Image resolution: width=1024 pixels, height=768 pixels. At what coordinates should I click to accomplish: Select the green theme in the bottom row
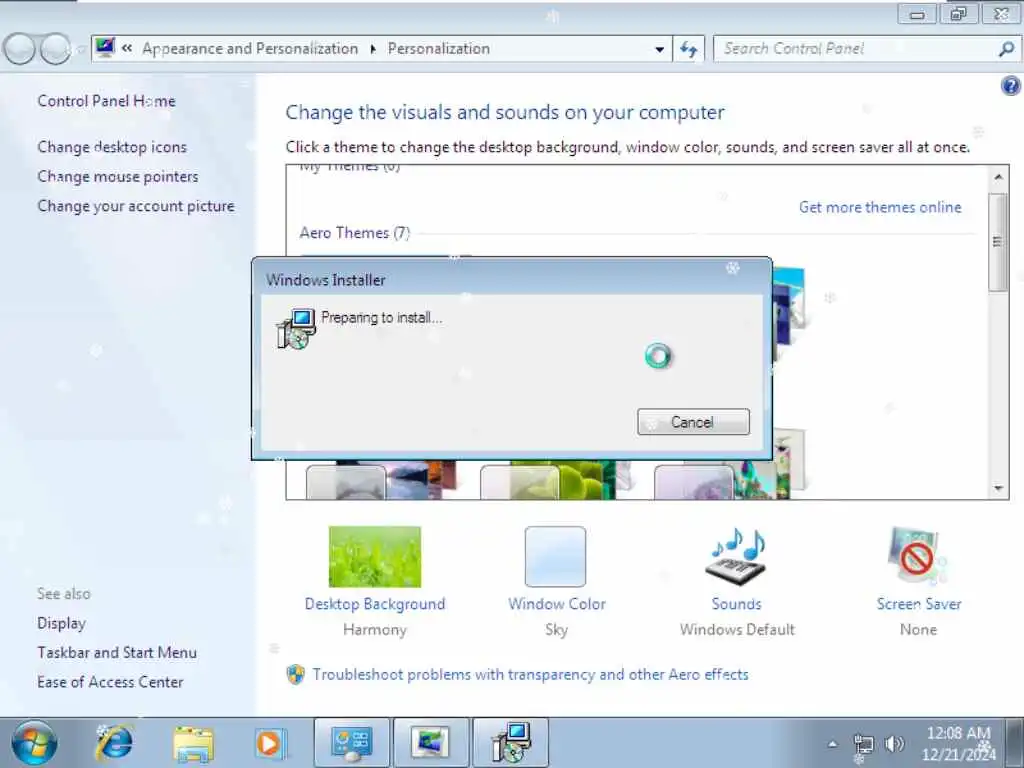pyautogui.click(x=555, y=480)
